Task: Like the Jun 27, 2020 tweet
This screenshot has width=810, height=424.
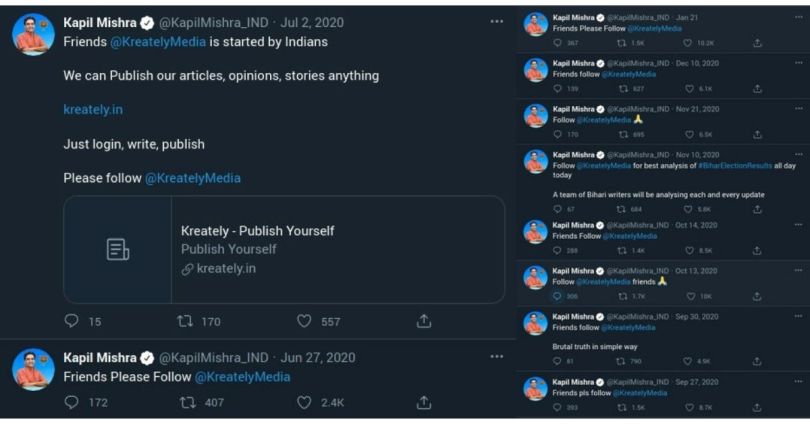Action: [x=305, y=402]
